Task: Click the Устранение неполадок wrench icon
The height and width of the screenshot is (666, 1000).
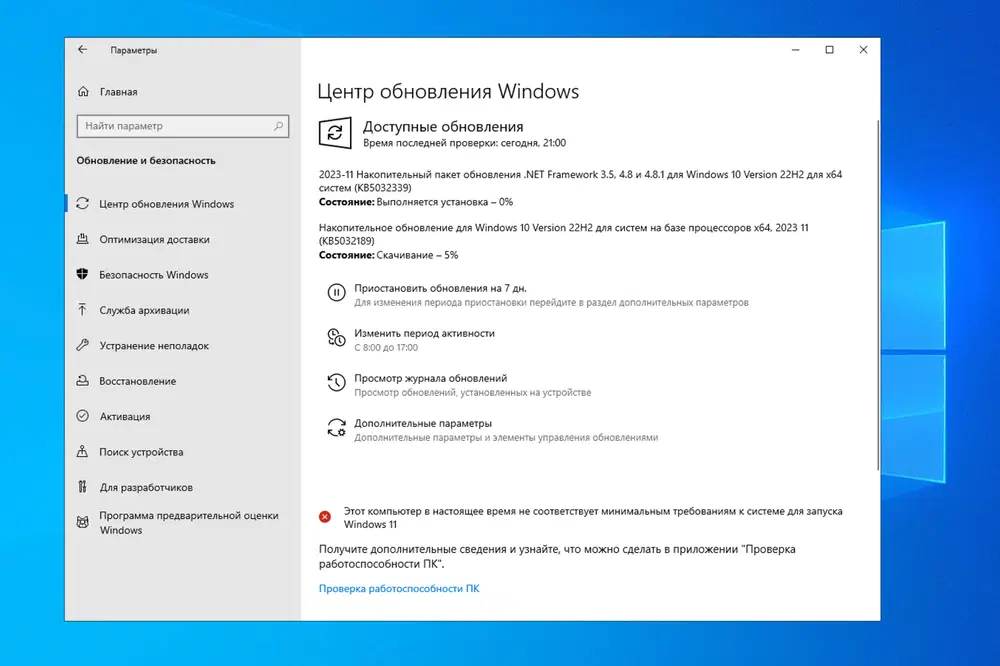Action: point(82,345)
